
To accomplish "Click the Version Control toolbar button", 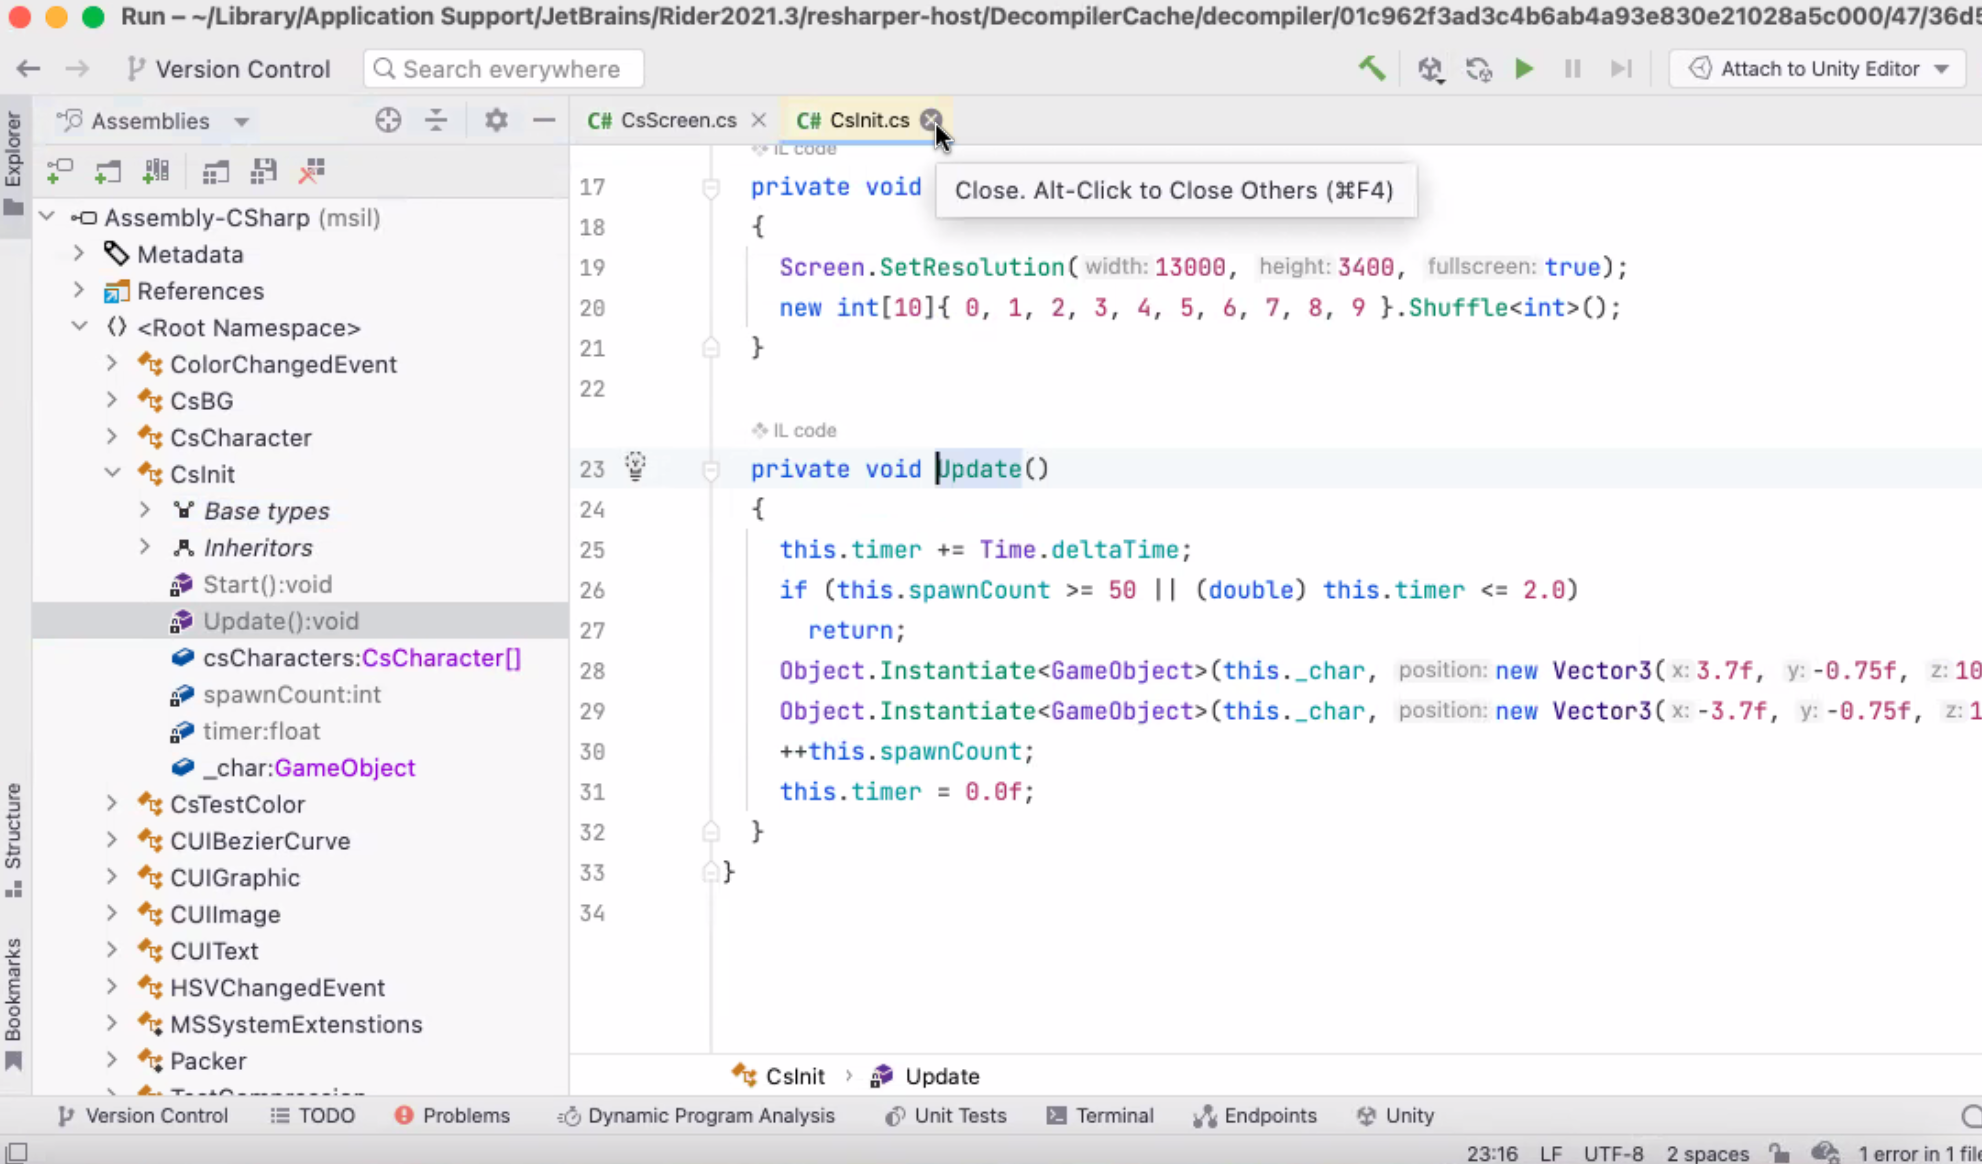I will point(228,69).
